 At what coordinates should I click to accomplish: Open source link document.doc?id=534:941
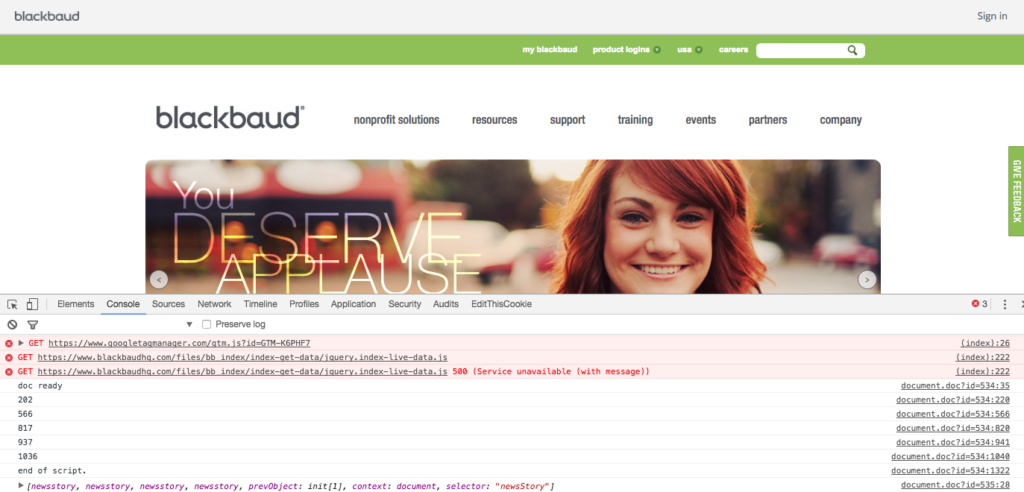coord(953,443)
